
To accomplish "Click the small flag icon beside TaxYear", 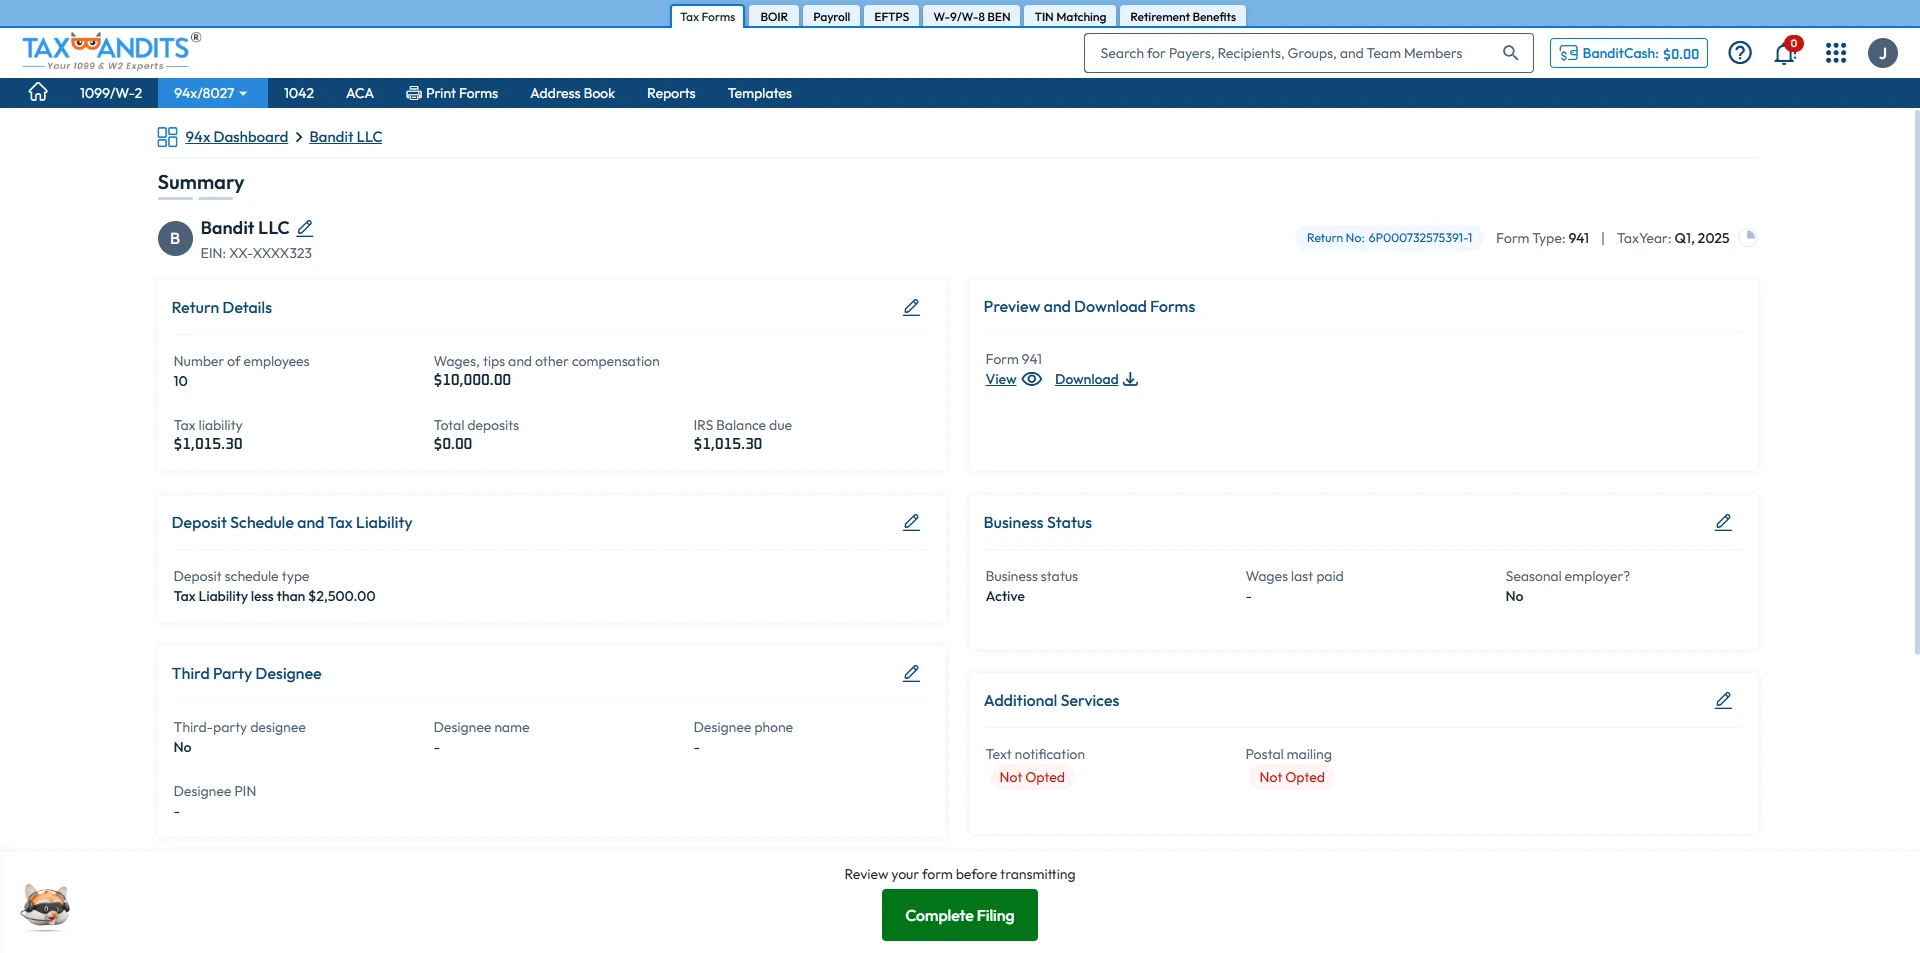I will pyautogui.click(x=1749, y=237).
